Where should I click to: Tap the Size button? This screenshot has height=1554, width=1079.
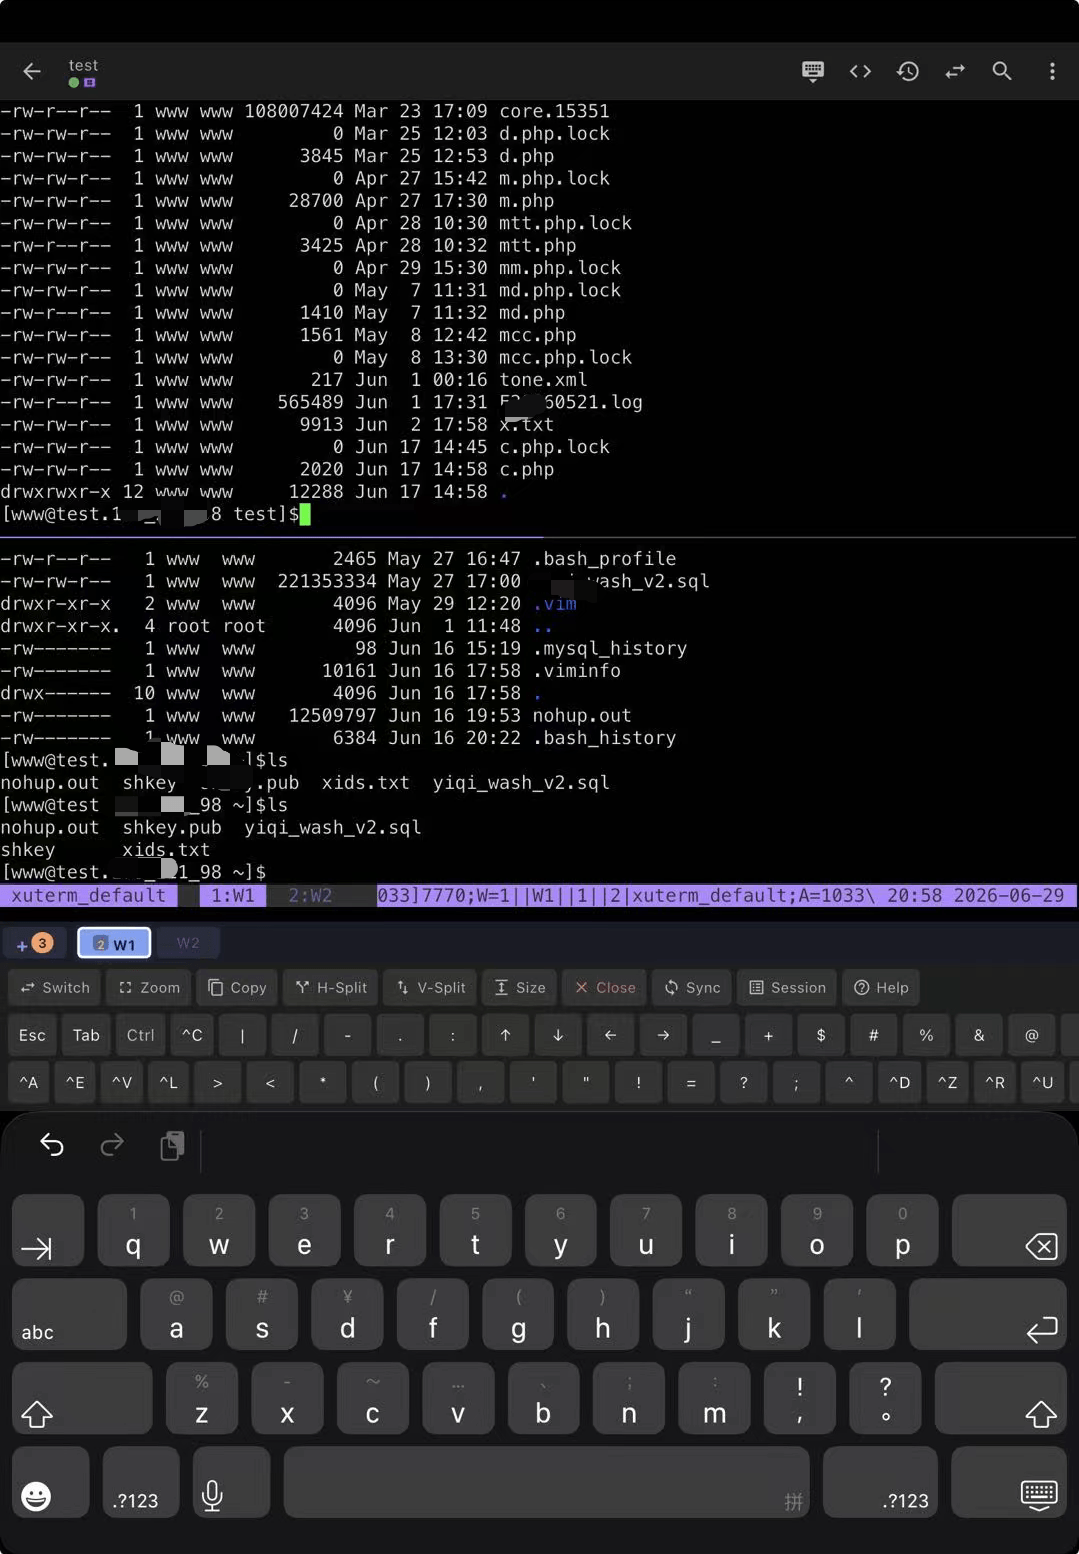tap(519, 987)
